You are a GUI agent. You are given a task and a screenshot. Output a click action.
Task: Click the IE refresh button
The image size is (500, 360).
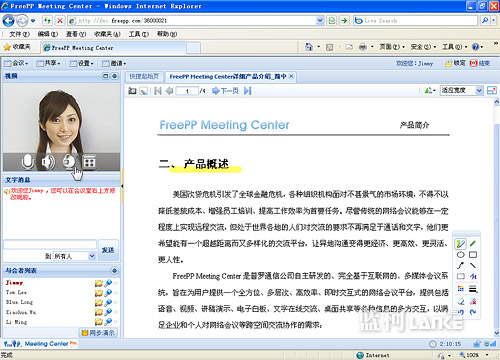pos(47,21)
